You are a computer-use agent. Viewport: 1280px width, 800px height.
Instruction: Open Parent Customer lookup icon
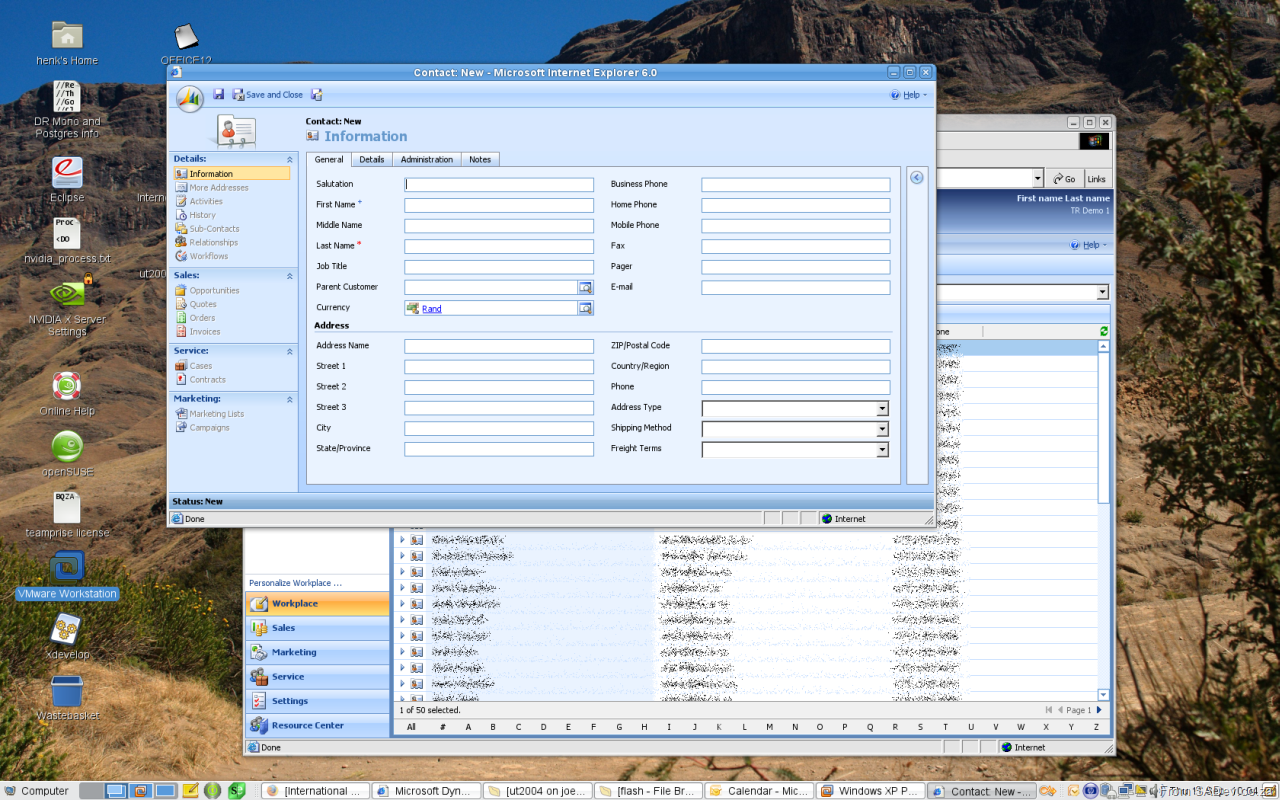point(586,287)
